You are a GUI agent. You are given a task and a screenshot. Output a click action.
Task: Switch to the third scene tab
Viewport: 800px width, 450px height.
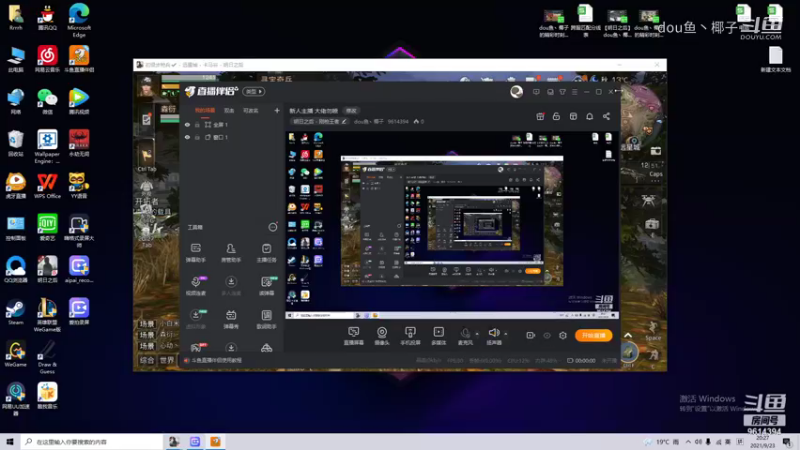pyautogui.click(x=251, y=110)
